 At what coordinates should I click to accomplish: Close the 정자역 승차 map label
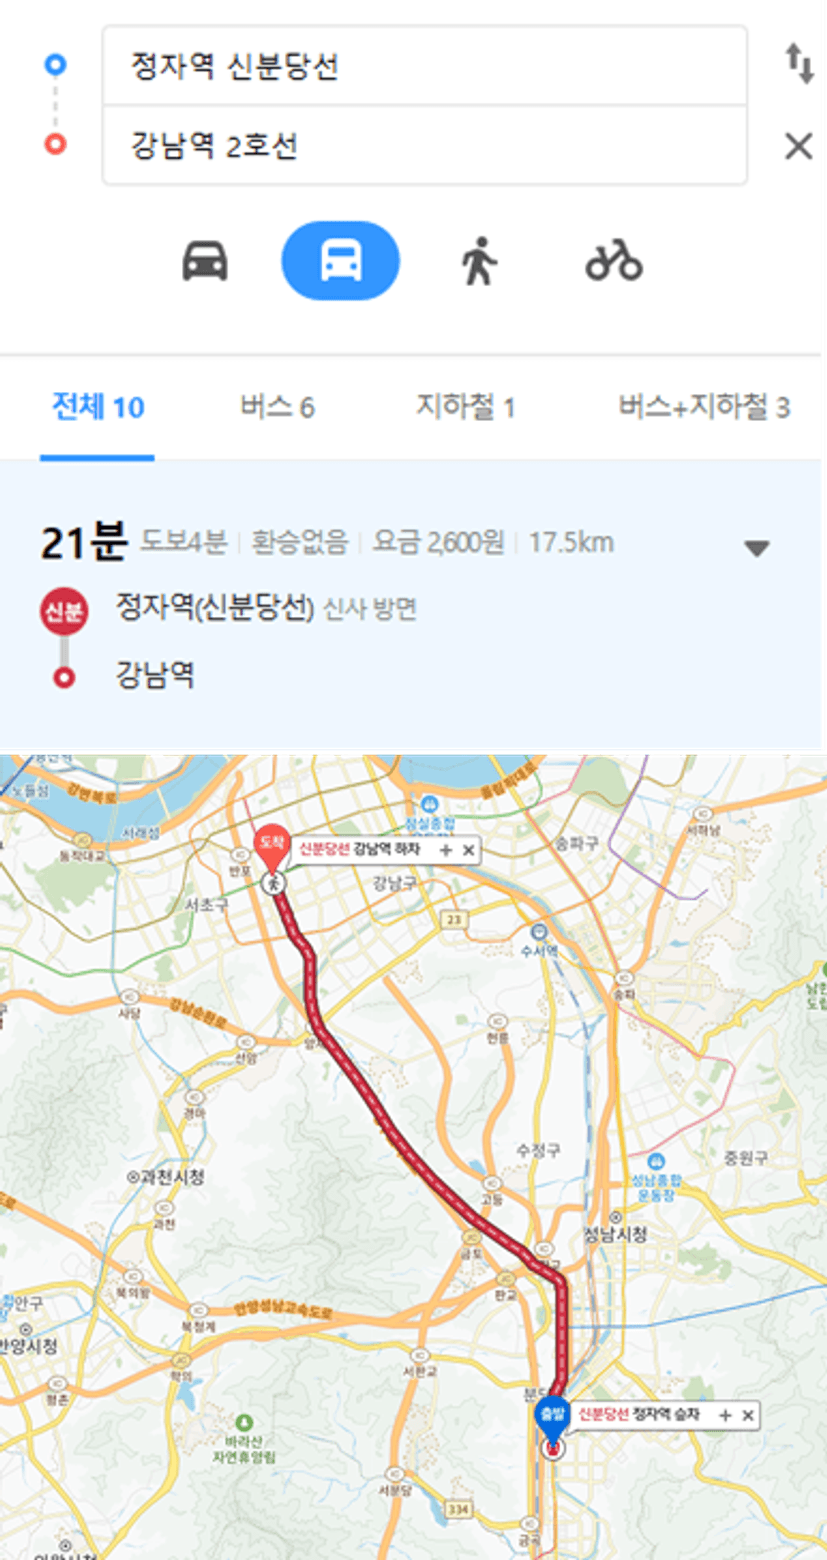746,1415
